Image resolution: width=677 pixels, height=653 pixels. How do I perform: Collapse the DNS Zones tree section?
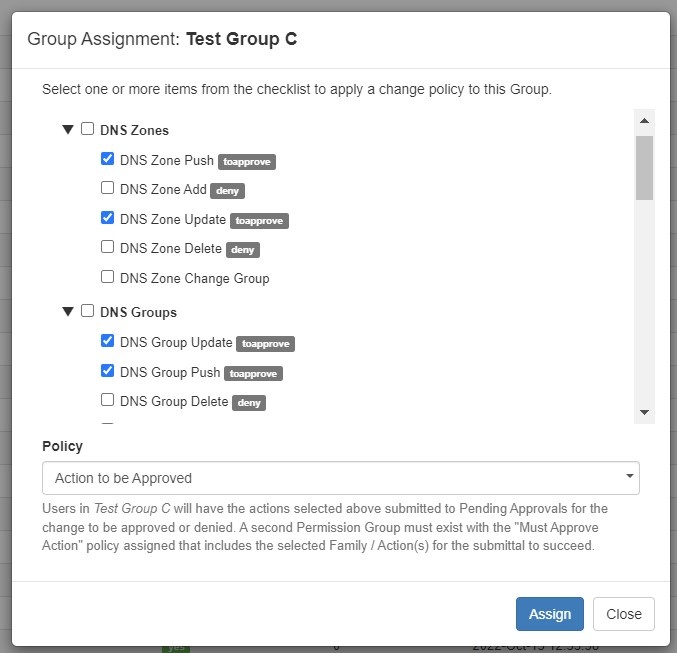[68, 129]
